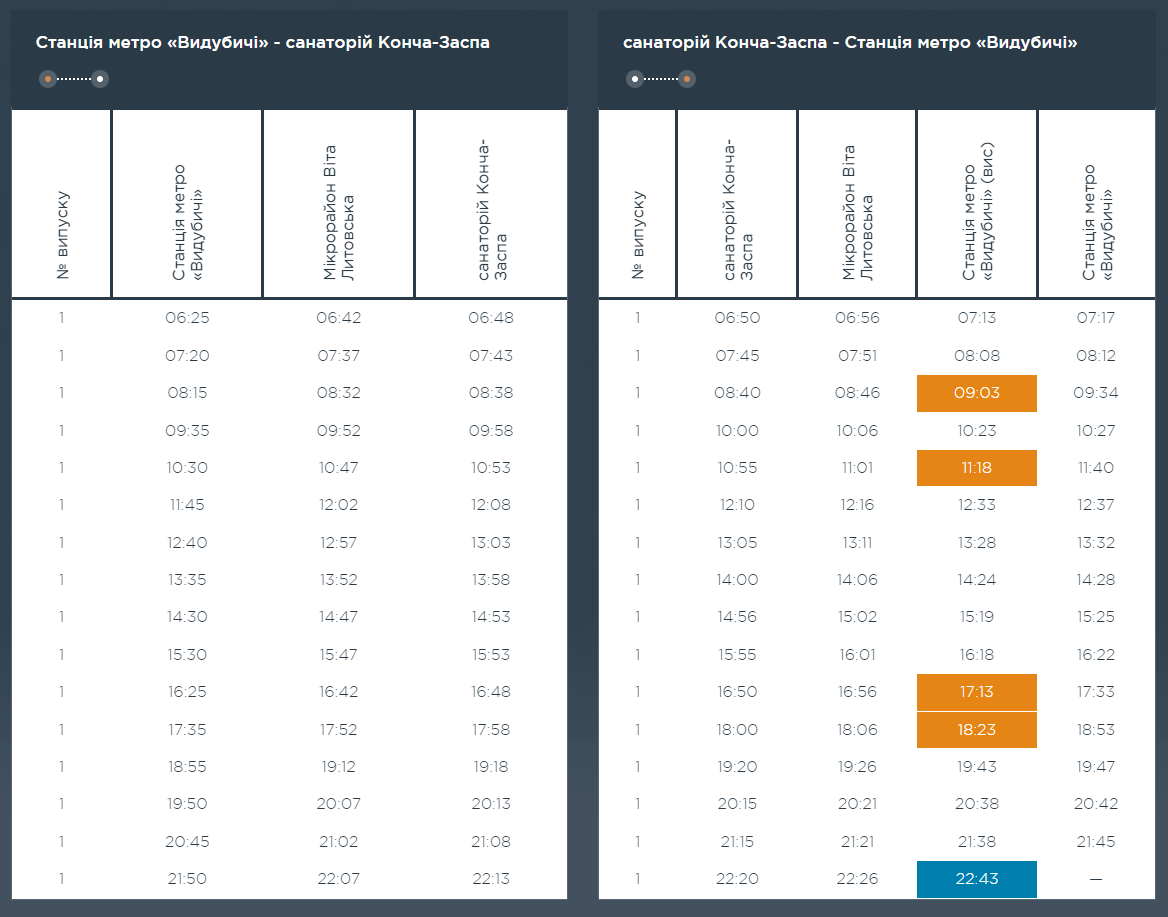Select the orange highlighted 11:18 time cell
1168x917 pixels.
[976, 468]
